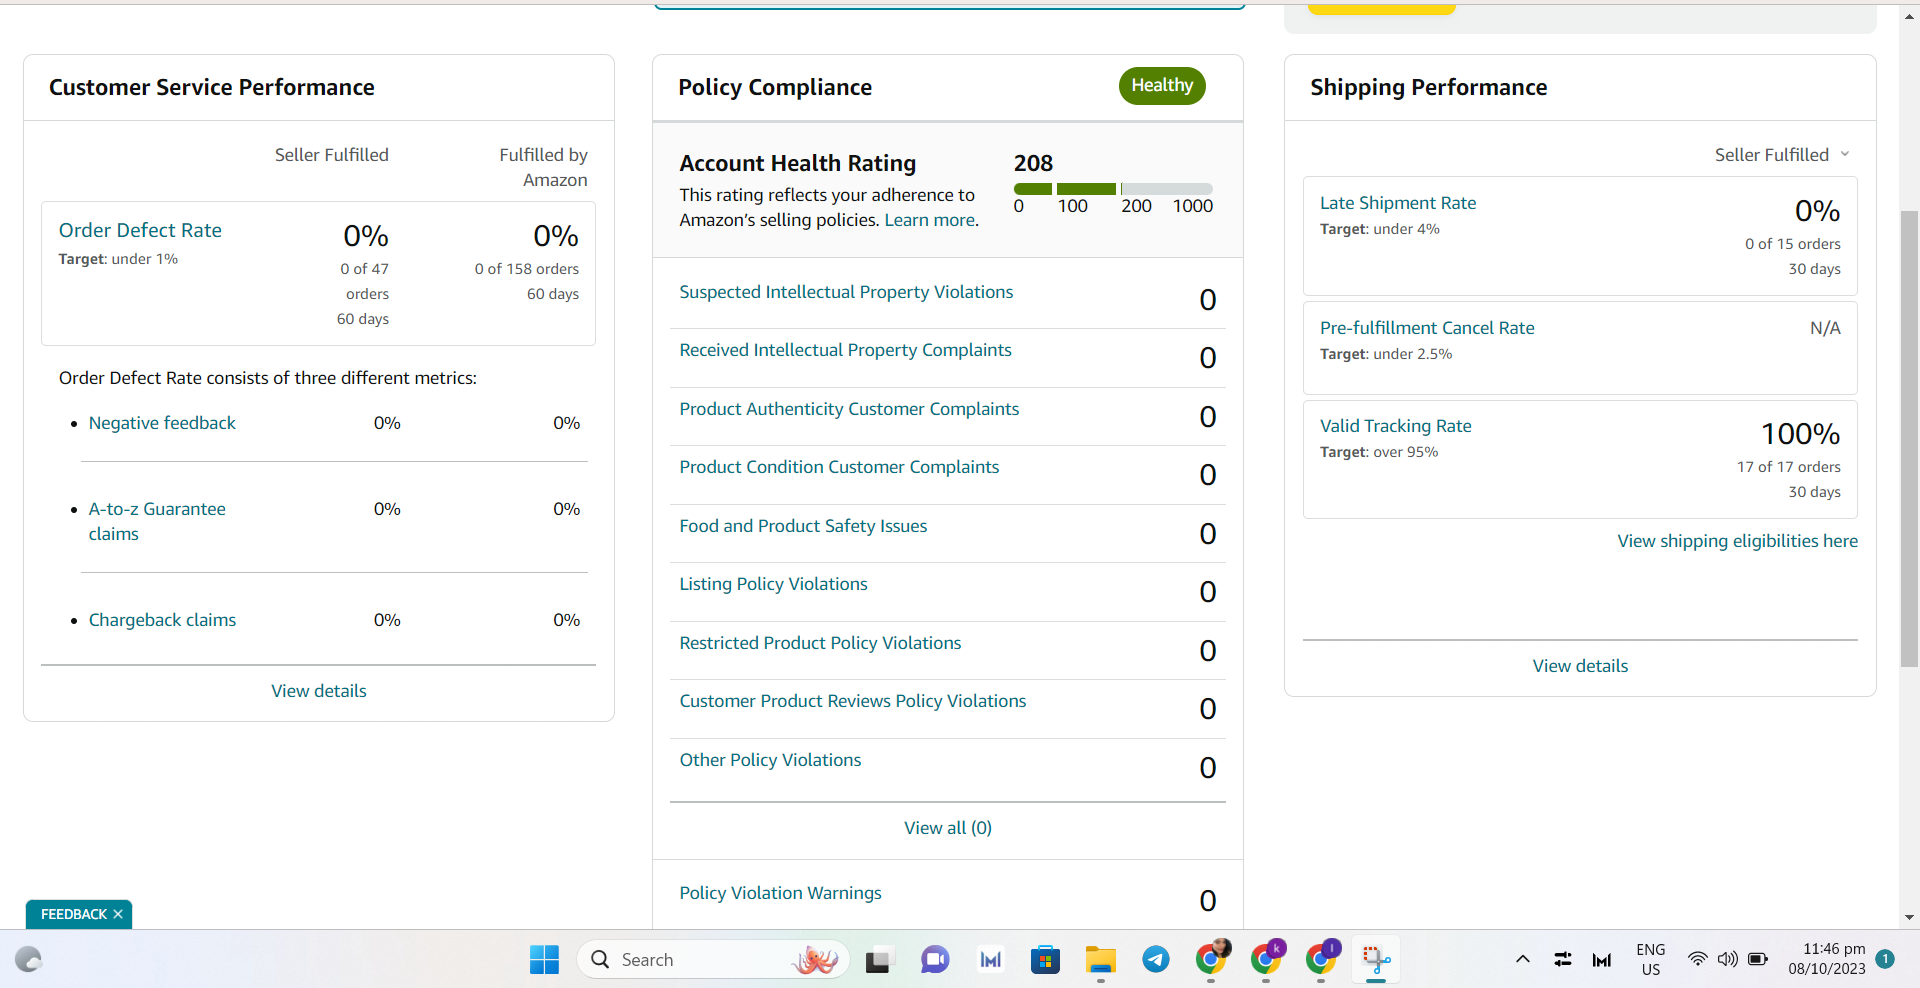This screenshot has width=1920, height=988.
Task: Click View shipping eligibilities here
Action: 1738,541
